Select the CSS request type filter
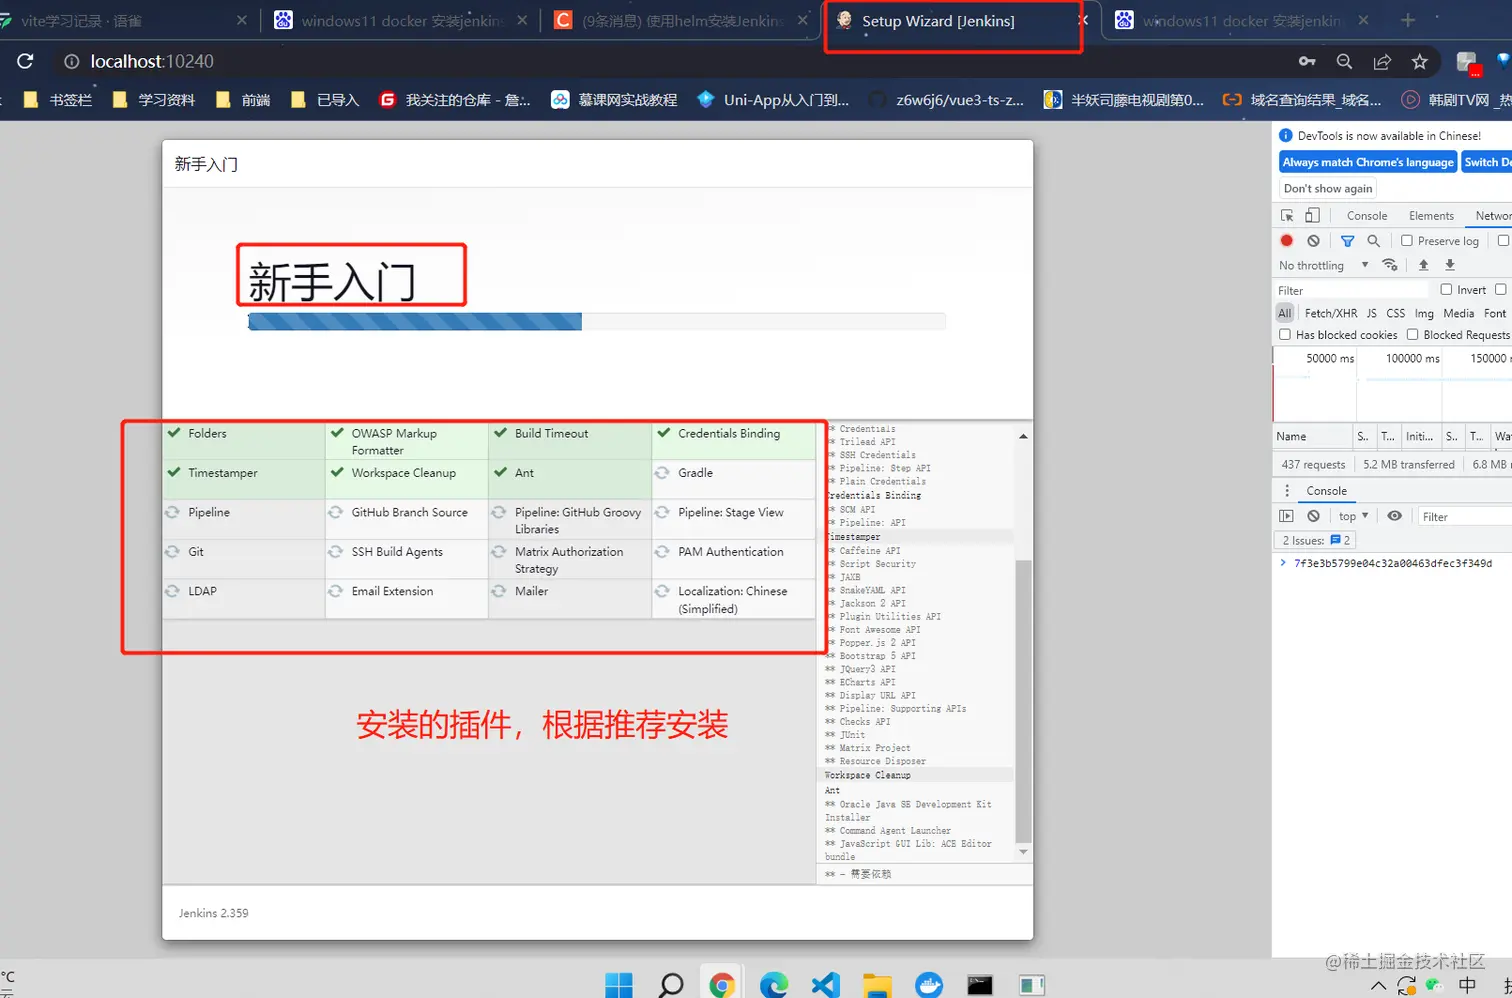 point(1396,313)
